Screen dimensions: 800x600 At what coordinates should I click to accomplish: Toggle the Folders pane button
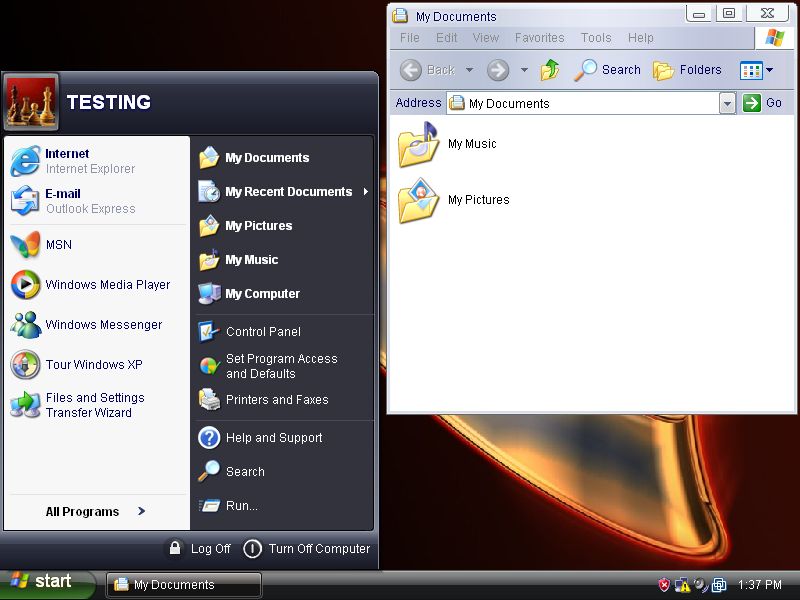pyautogui.click(x=687, y=70)
